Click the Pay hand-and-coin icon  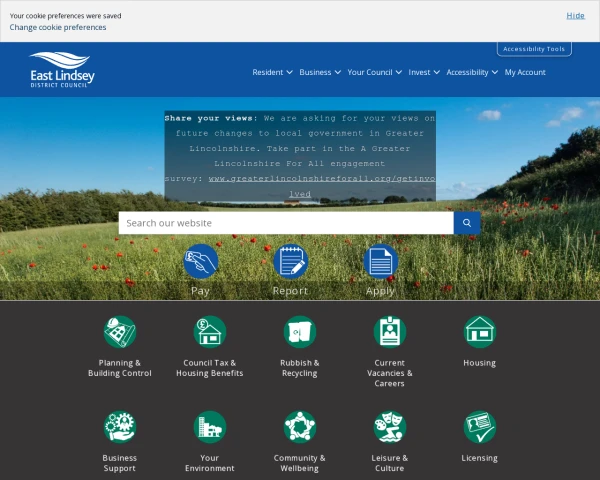point(201,262)
